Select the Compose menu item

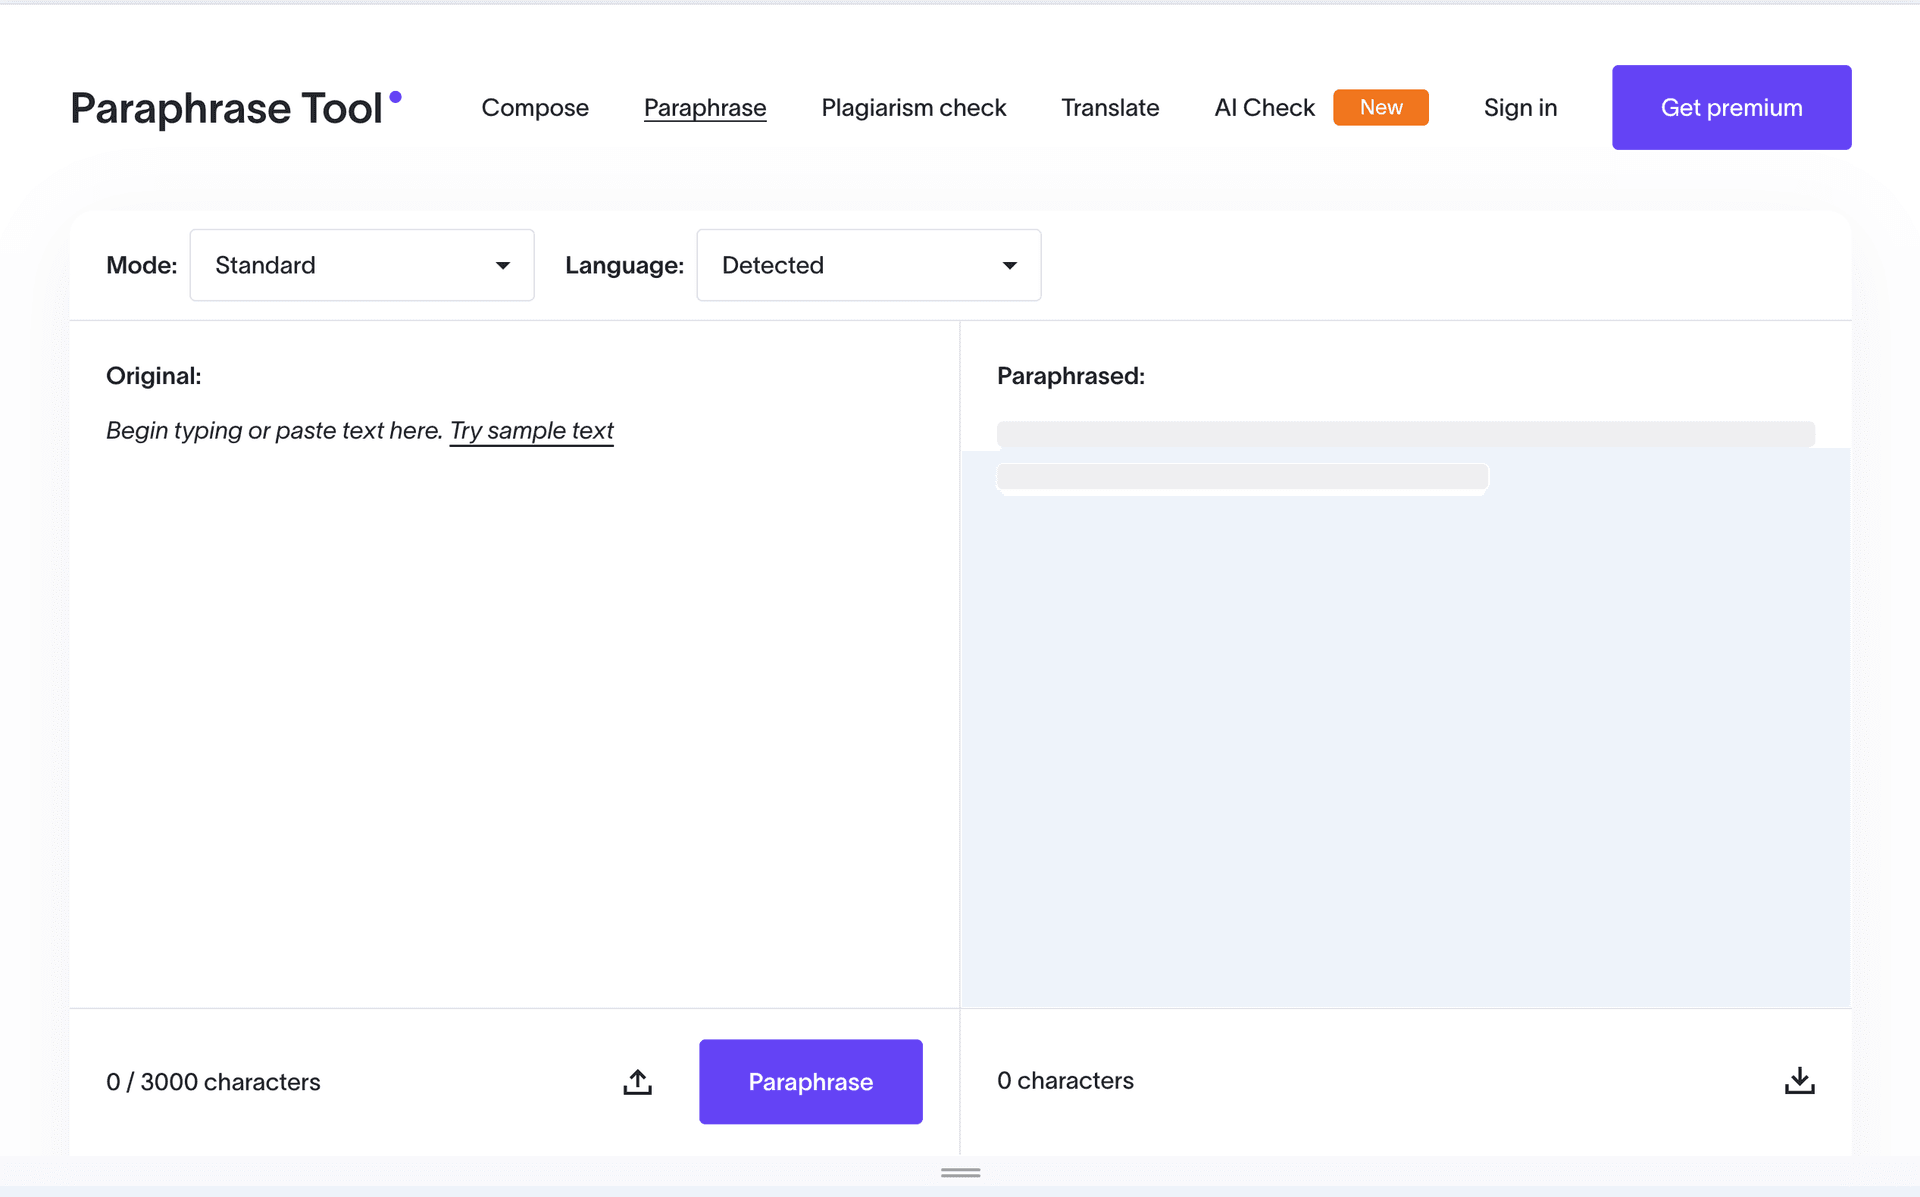pyautogui.click(x=536, y=108)
